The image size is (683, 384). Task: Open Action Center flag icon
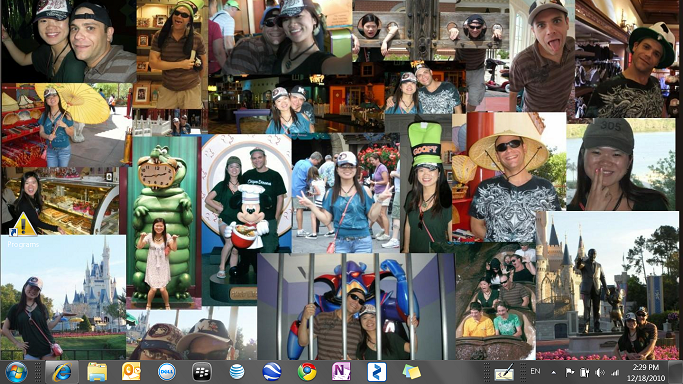click(569, 372)
